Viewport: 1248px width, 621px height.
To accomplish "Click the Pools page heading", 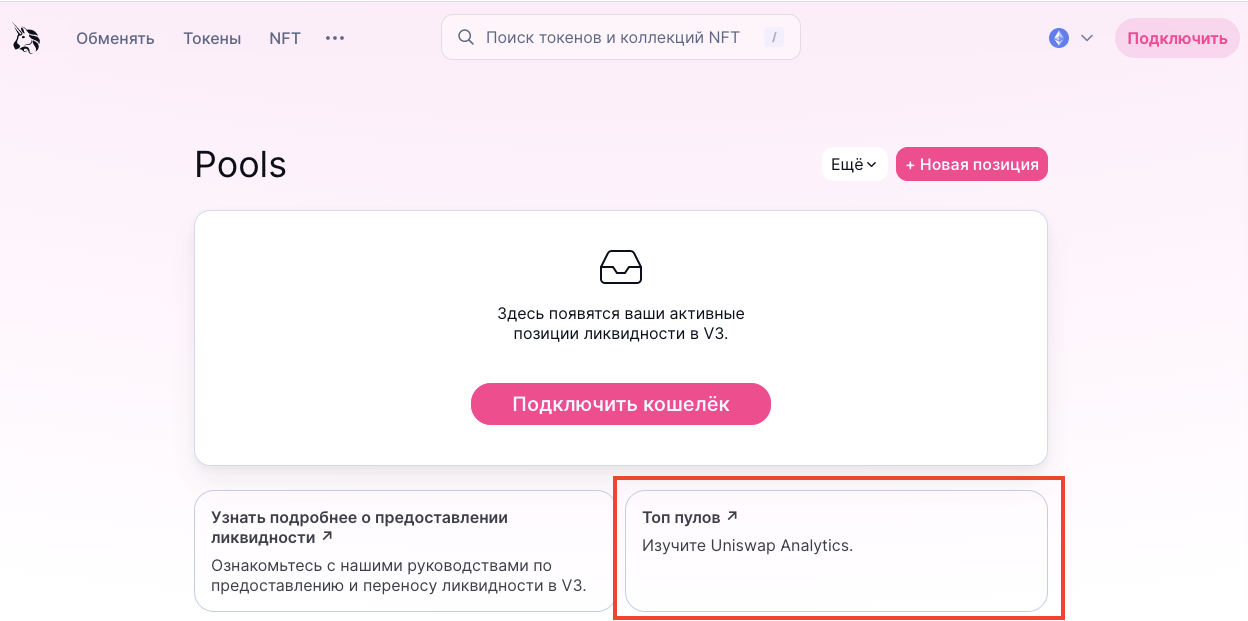I will coord(240,165).
